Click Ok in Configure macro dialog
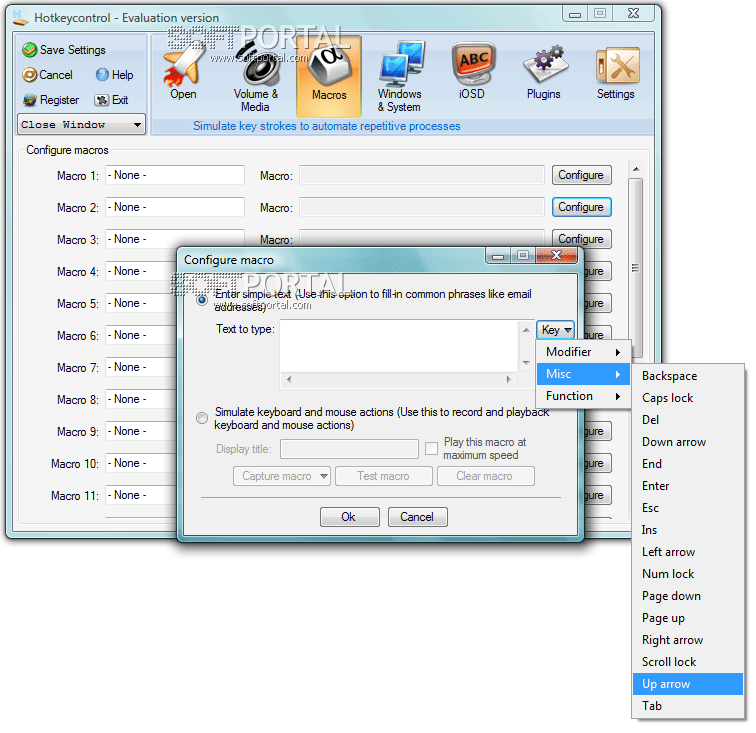Screen dimensions: 756x733 350,517
